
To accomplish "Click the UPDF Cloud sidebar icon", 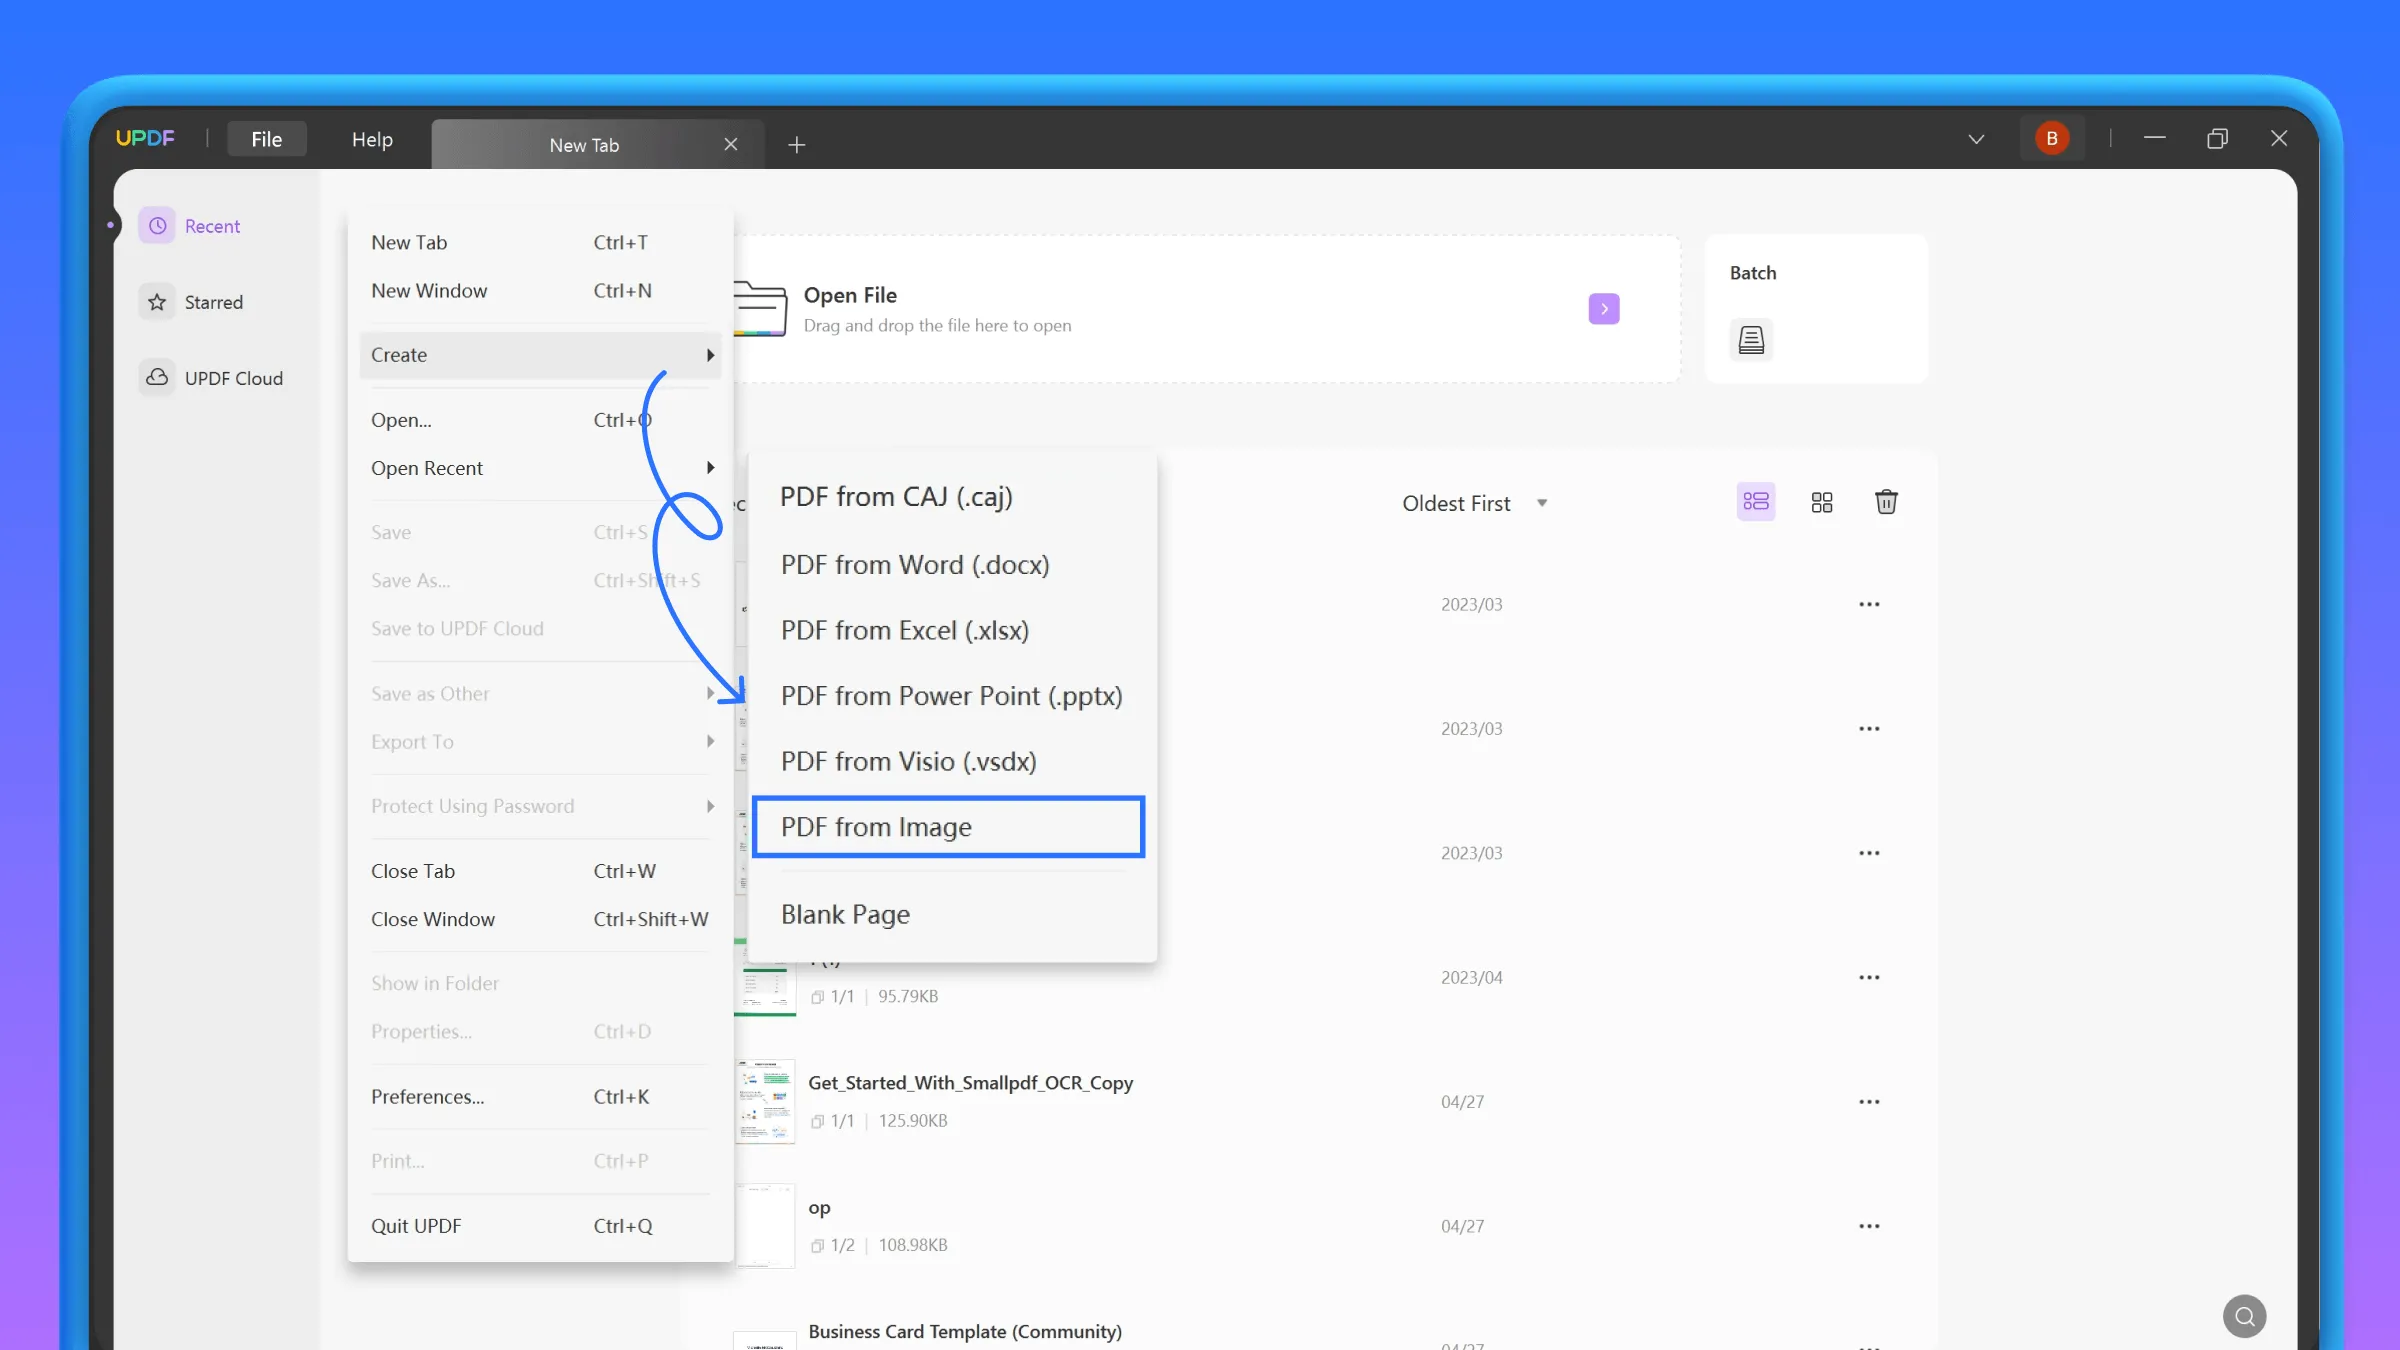I will (x=158, y=377).
